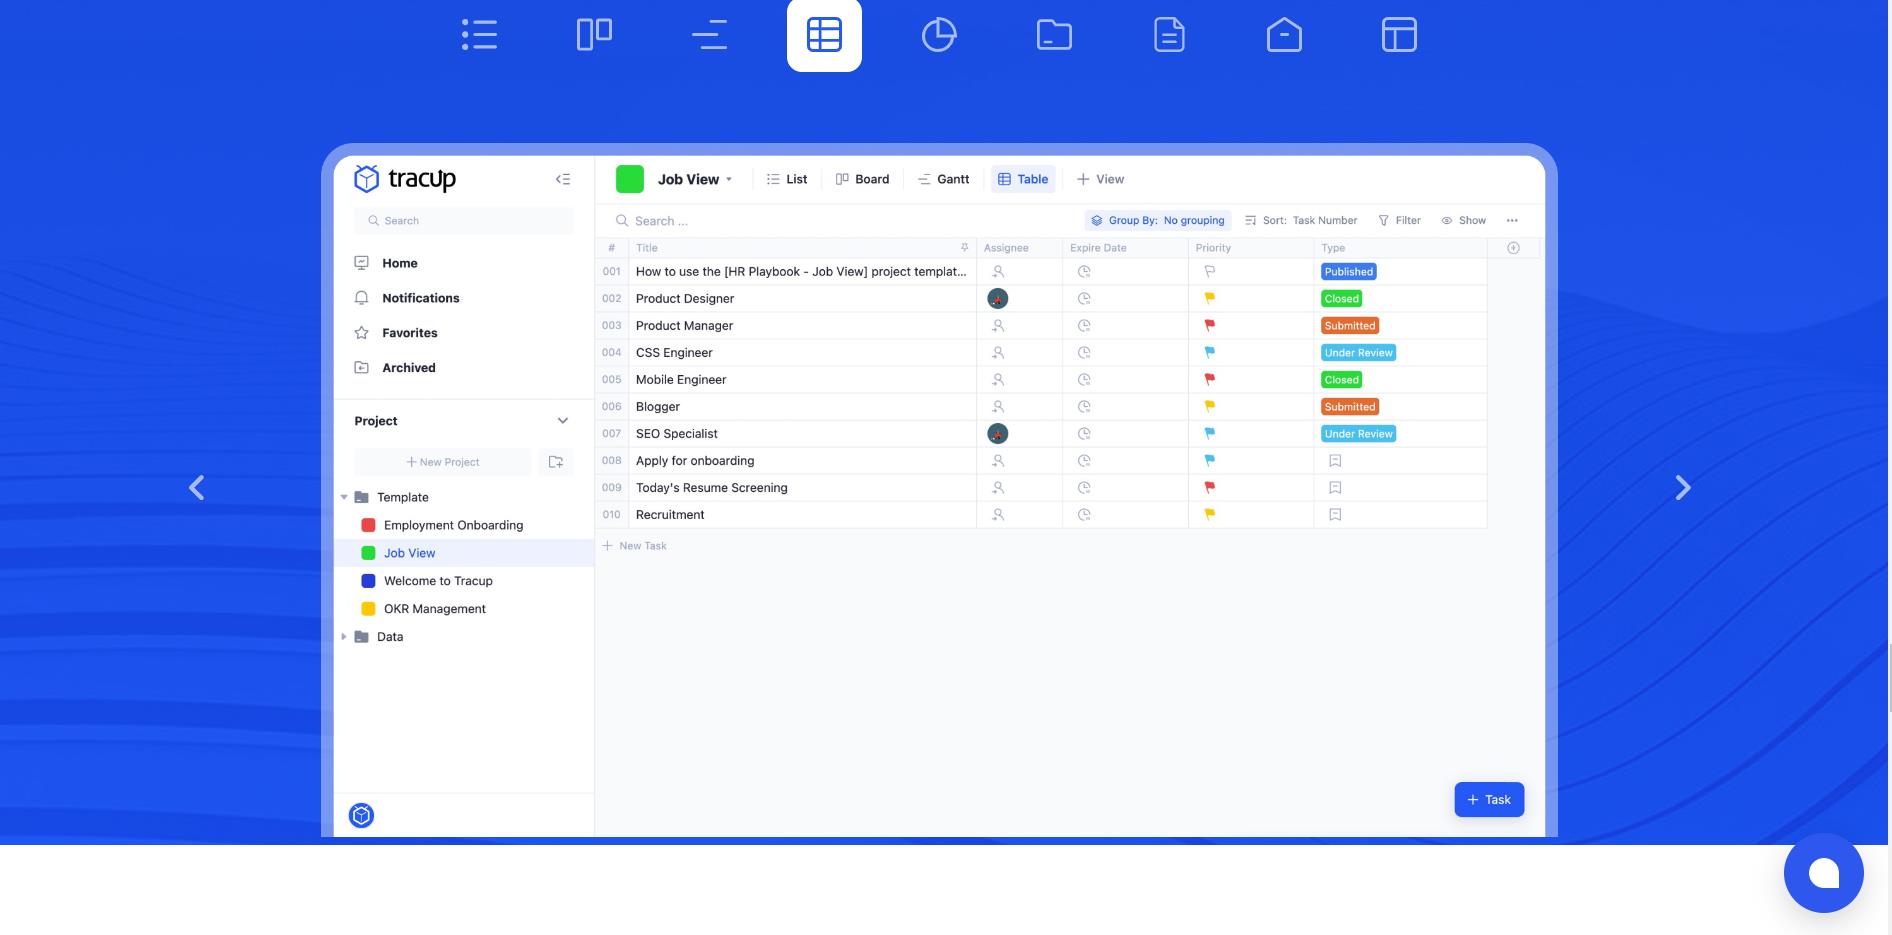Viewport: 1892px width, 935px height.
Task: Click the Tracup cube logo
Action: 366,179
